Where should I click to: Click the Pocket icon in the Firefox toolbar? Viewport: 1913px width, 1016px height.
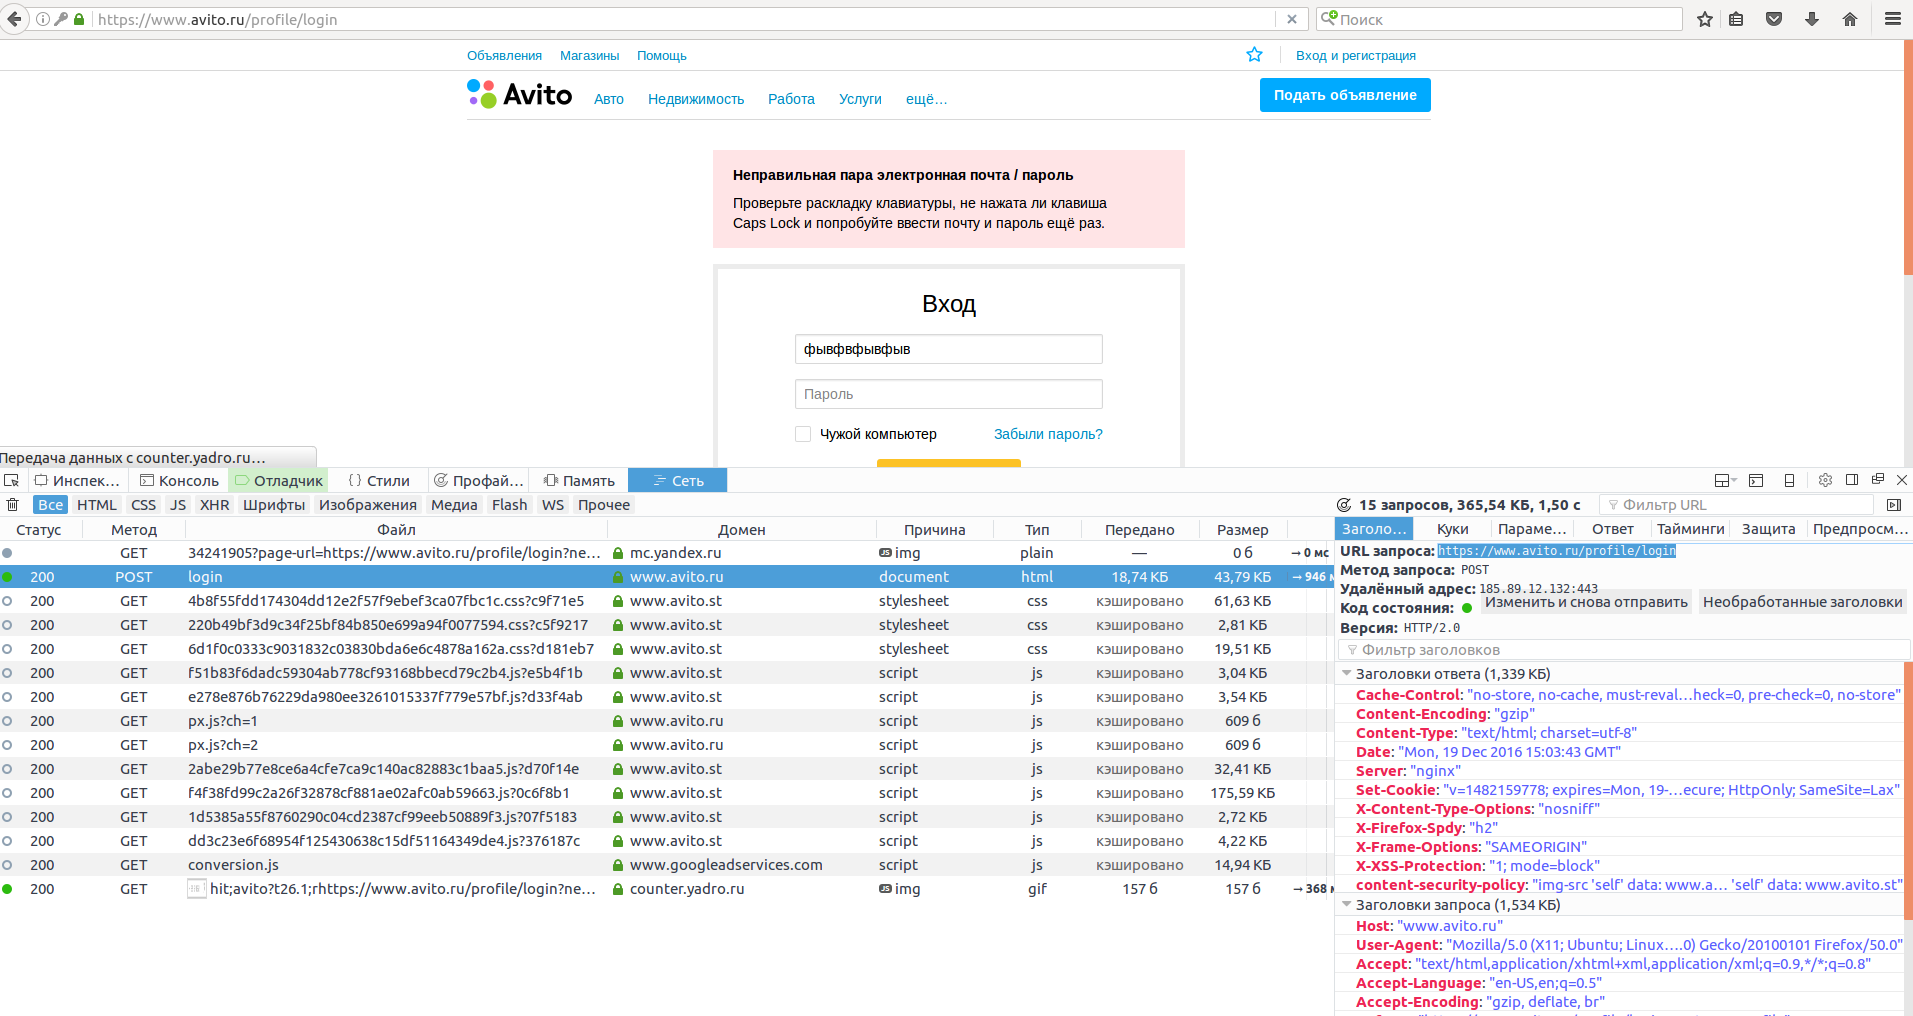1774,19
